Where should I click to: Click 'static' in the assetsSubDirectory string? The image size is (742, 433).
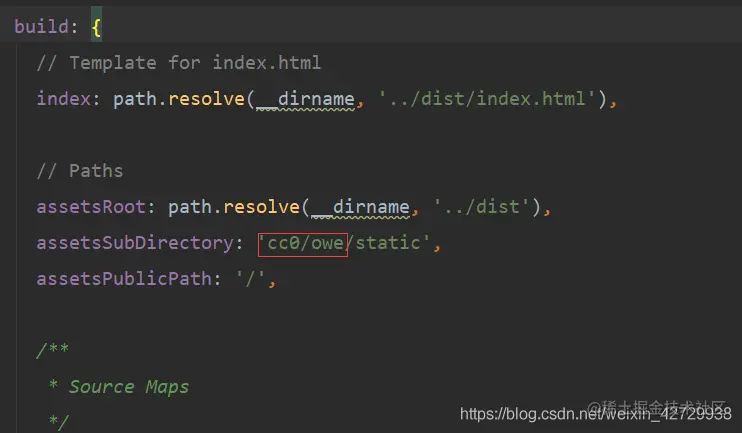pyautogui.click(x=388, y=243)
